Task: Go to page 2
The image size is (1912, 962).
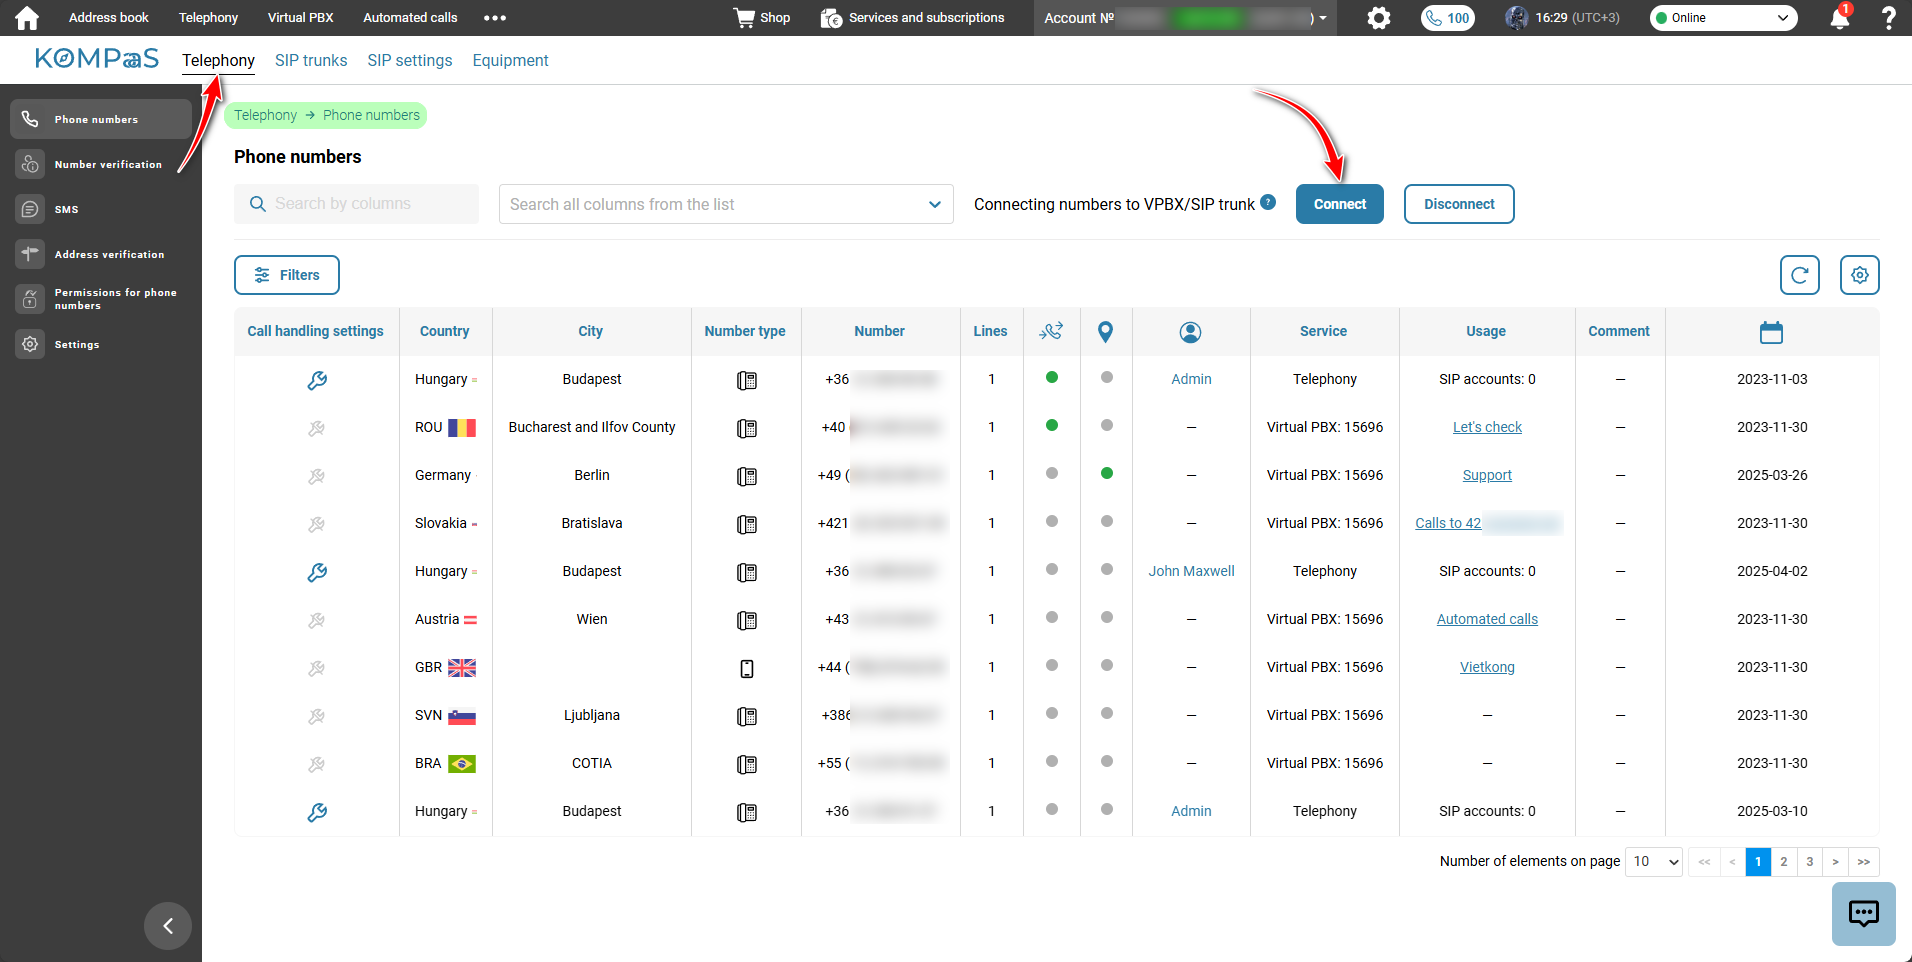Action: [x=1783, y=862]
